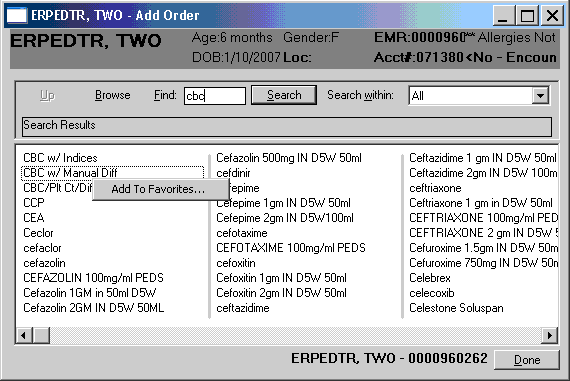Viewport: 570px width, 381px height.
Task: Select CBC w/ Manual Diff order
Action: 70,173
